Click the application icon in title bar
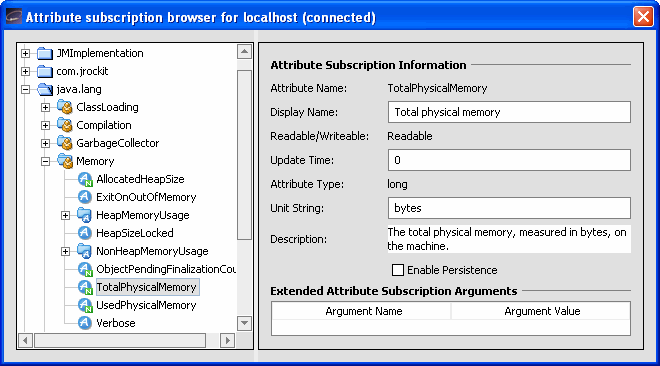 [14, 17]
